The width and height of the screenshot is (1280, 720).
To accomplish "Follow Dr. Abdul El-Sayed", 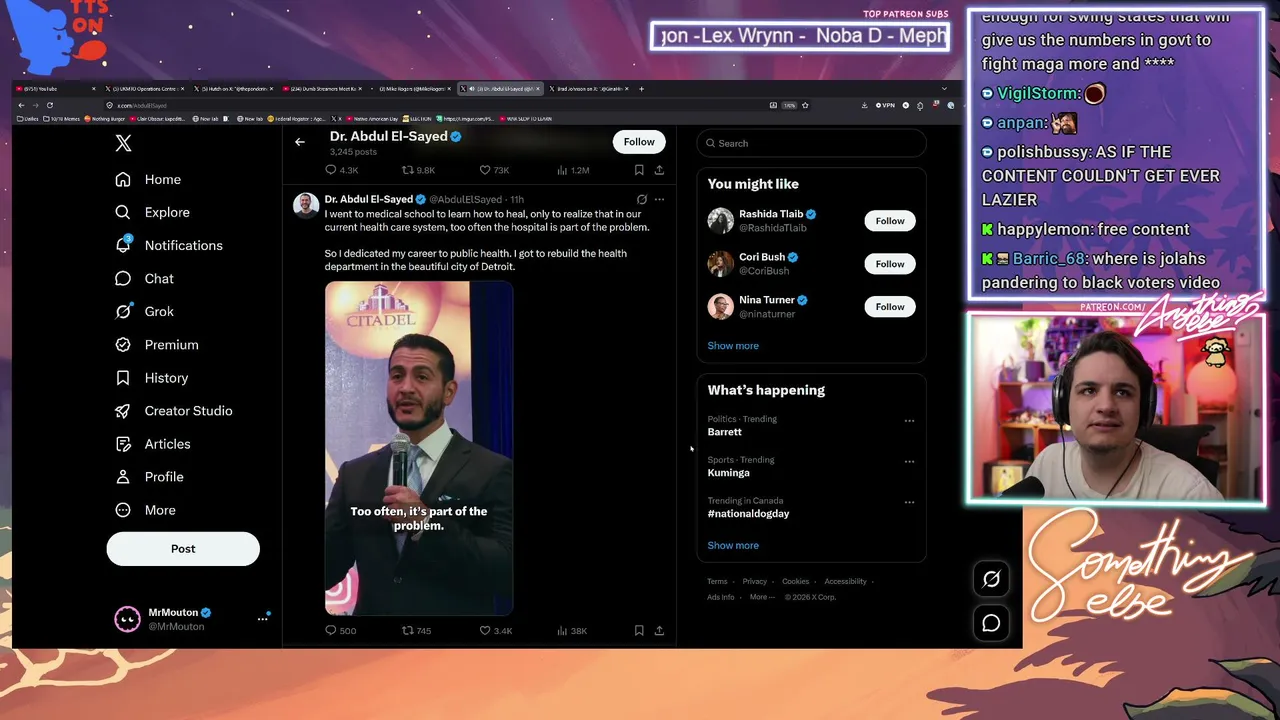I will tap(639, 142).
